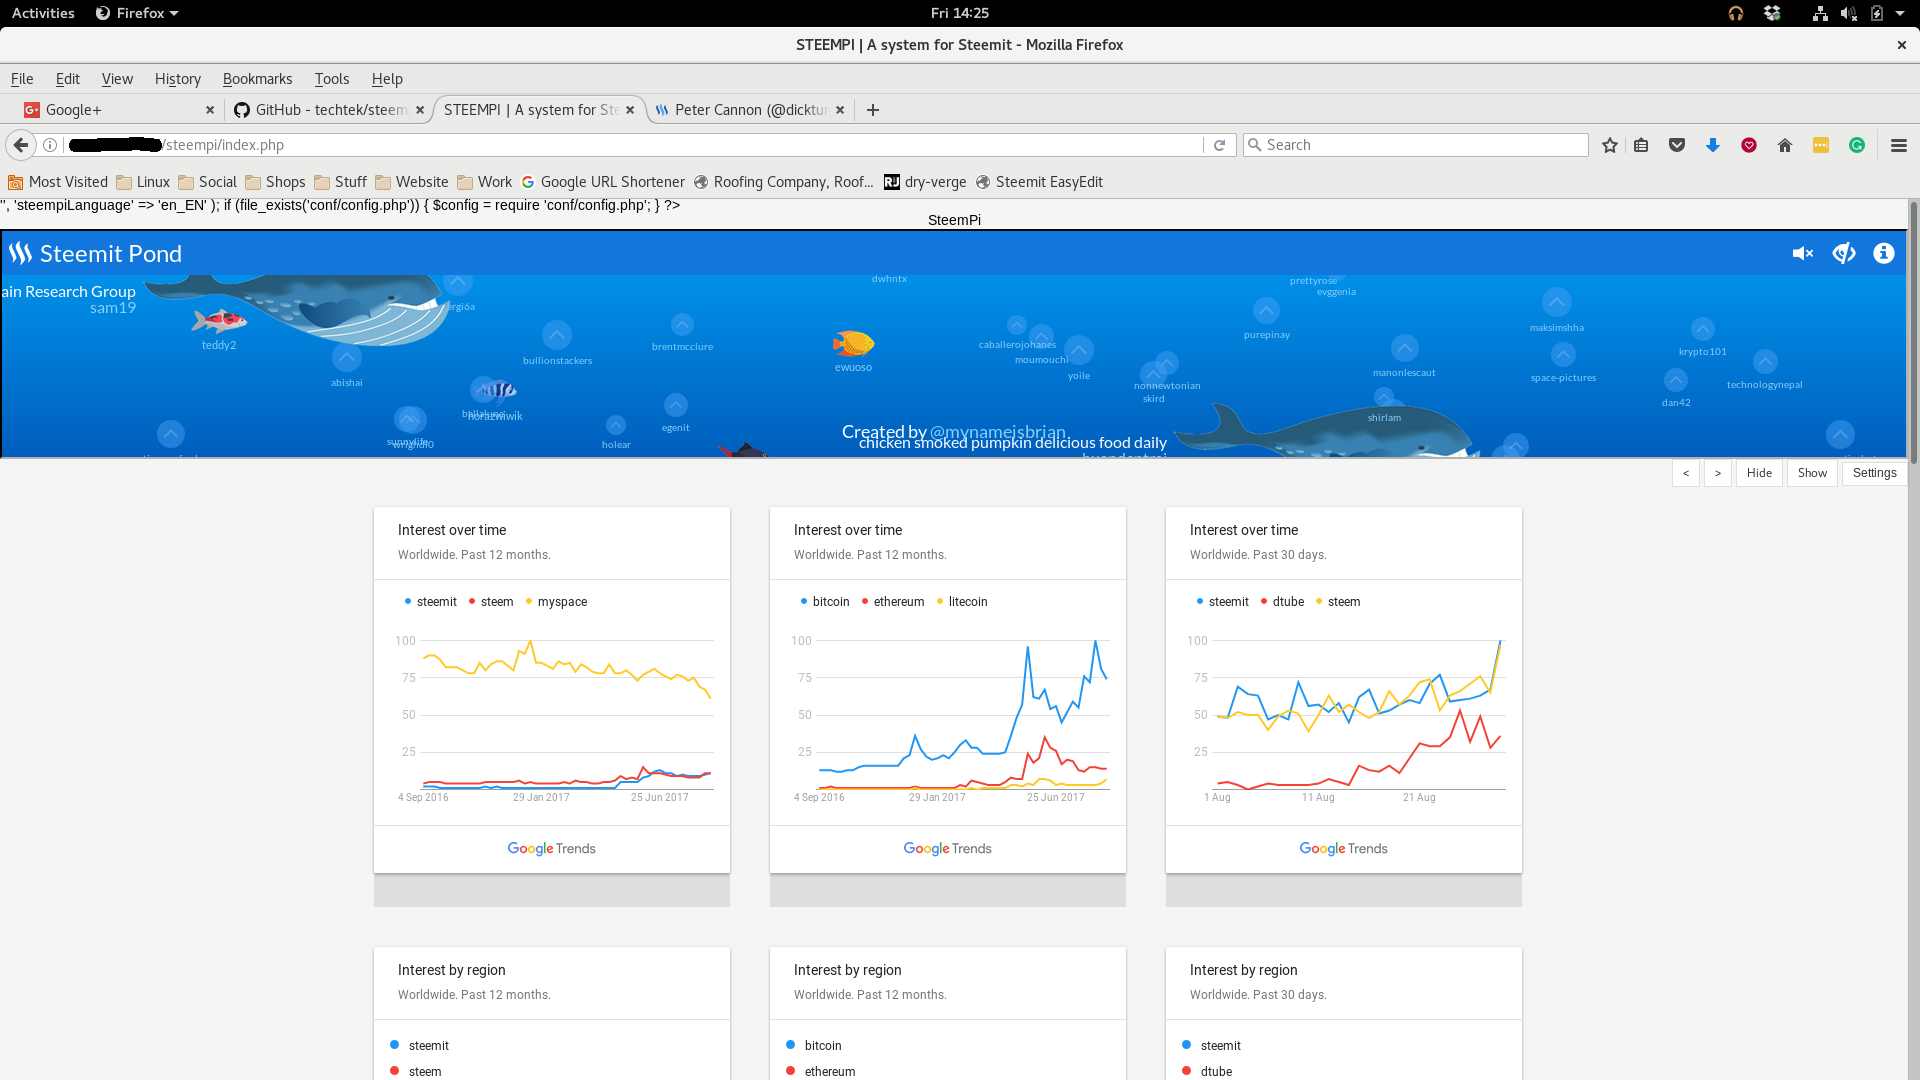The image size is (1920, 1080).
Task: Click the Hide button
Action: [1759, 473]
